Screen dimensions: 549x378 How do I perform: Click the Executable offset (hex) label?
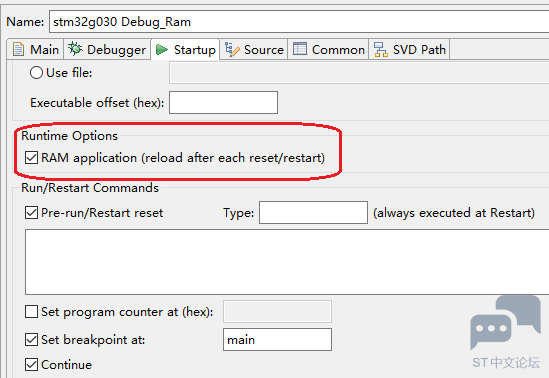coord(97,103)
